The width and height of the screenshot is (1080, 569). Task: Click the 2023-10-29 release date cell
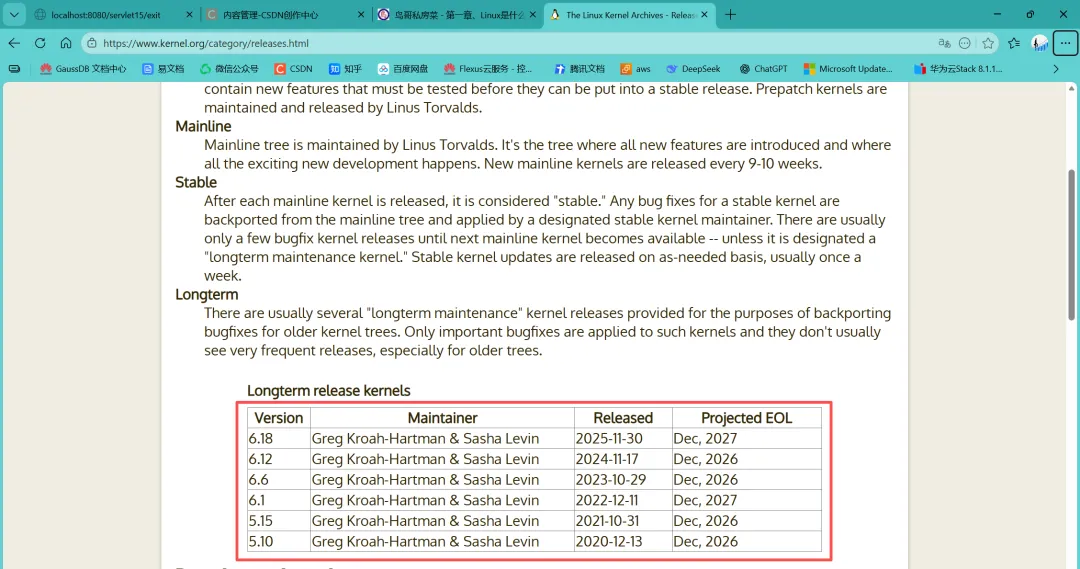[623, 479]
